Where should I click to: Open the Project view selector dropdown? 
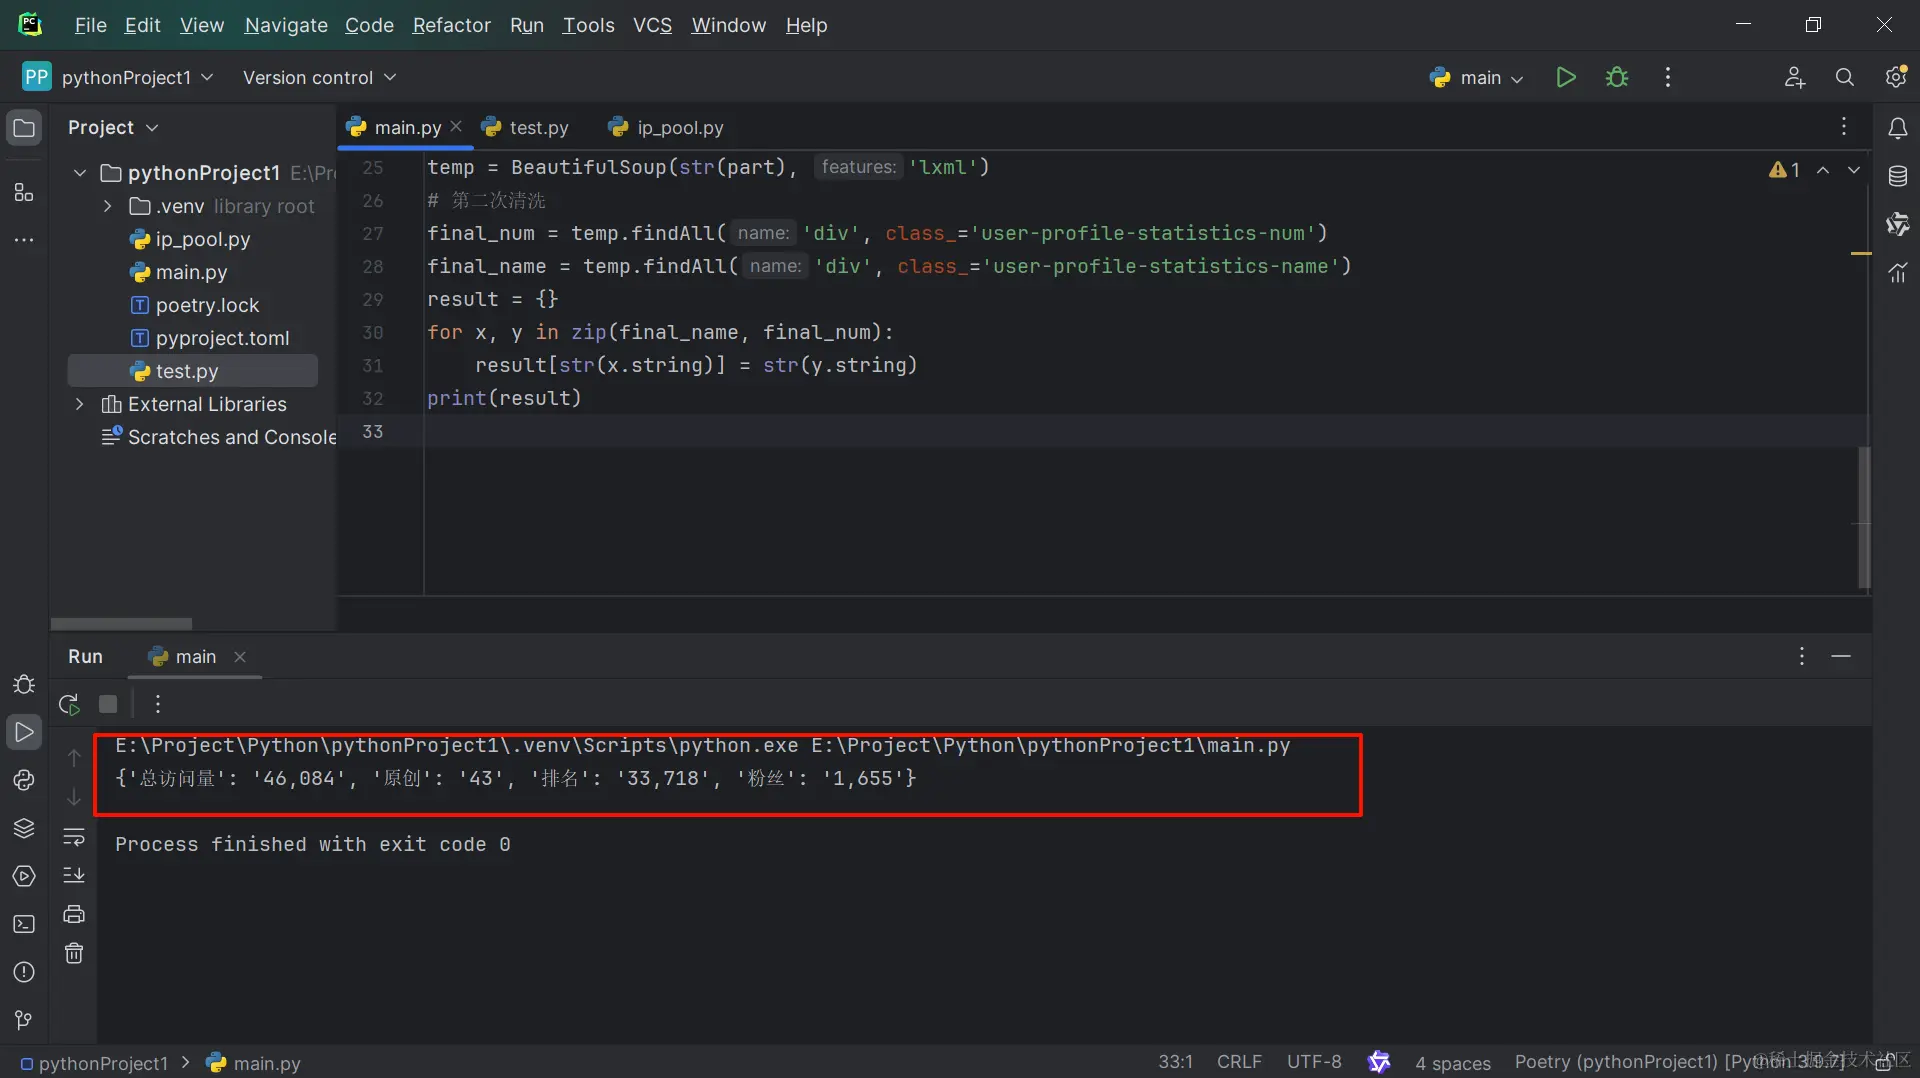[113, 128]
